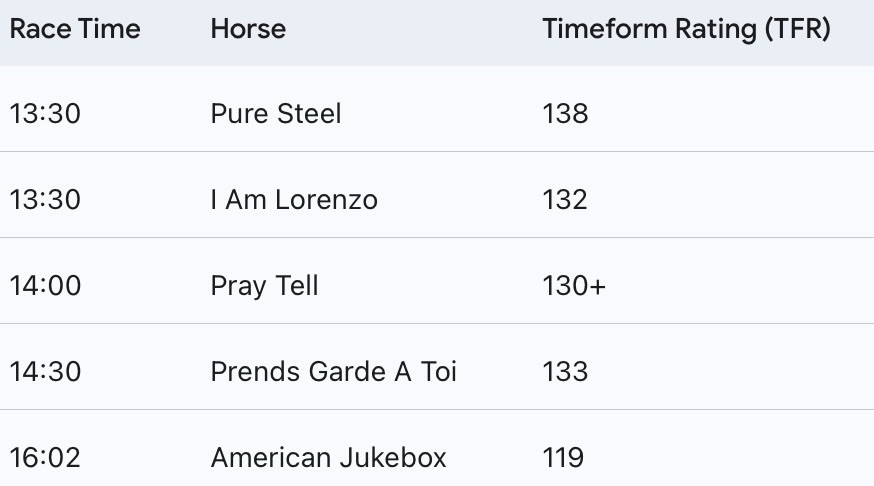Click the I Am Lorenzo horse name
This screenshot has width=874, height=486.
[x=294, y=200]
